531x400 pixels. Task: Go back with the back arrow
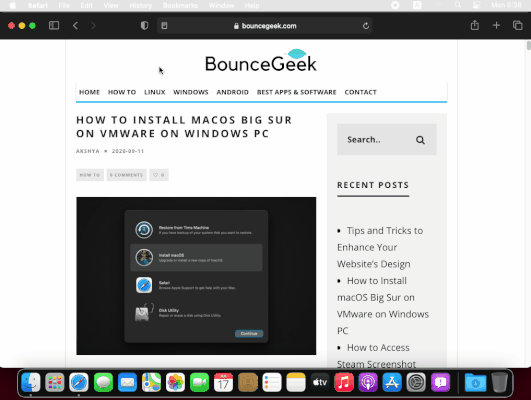click(x=76, y=26)
